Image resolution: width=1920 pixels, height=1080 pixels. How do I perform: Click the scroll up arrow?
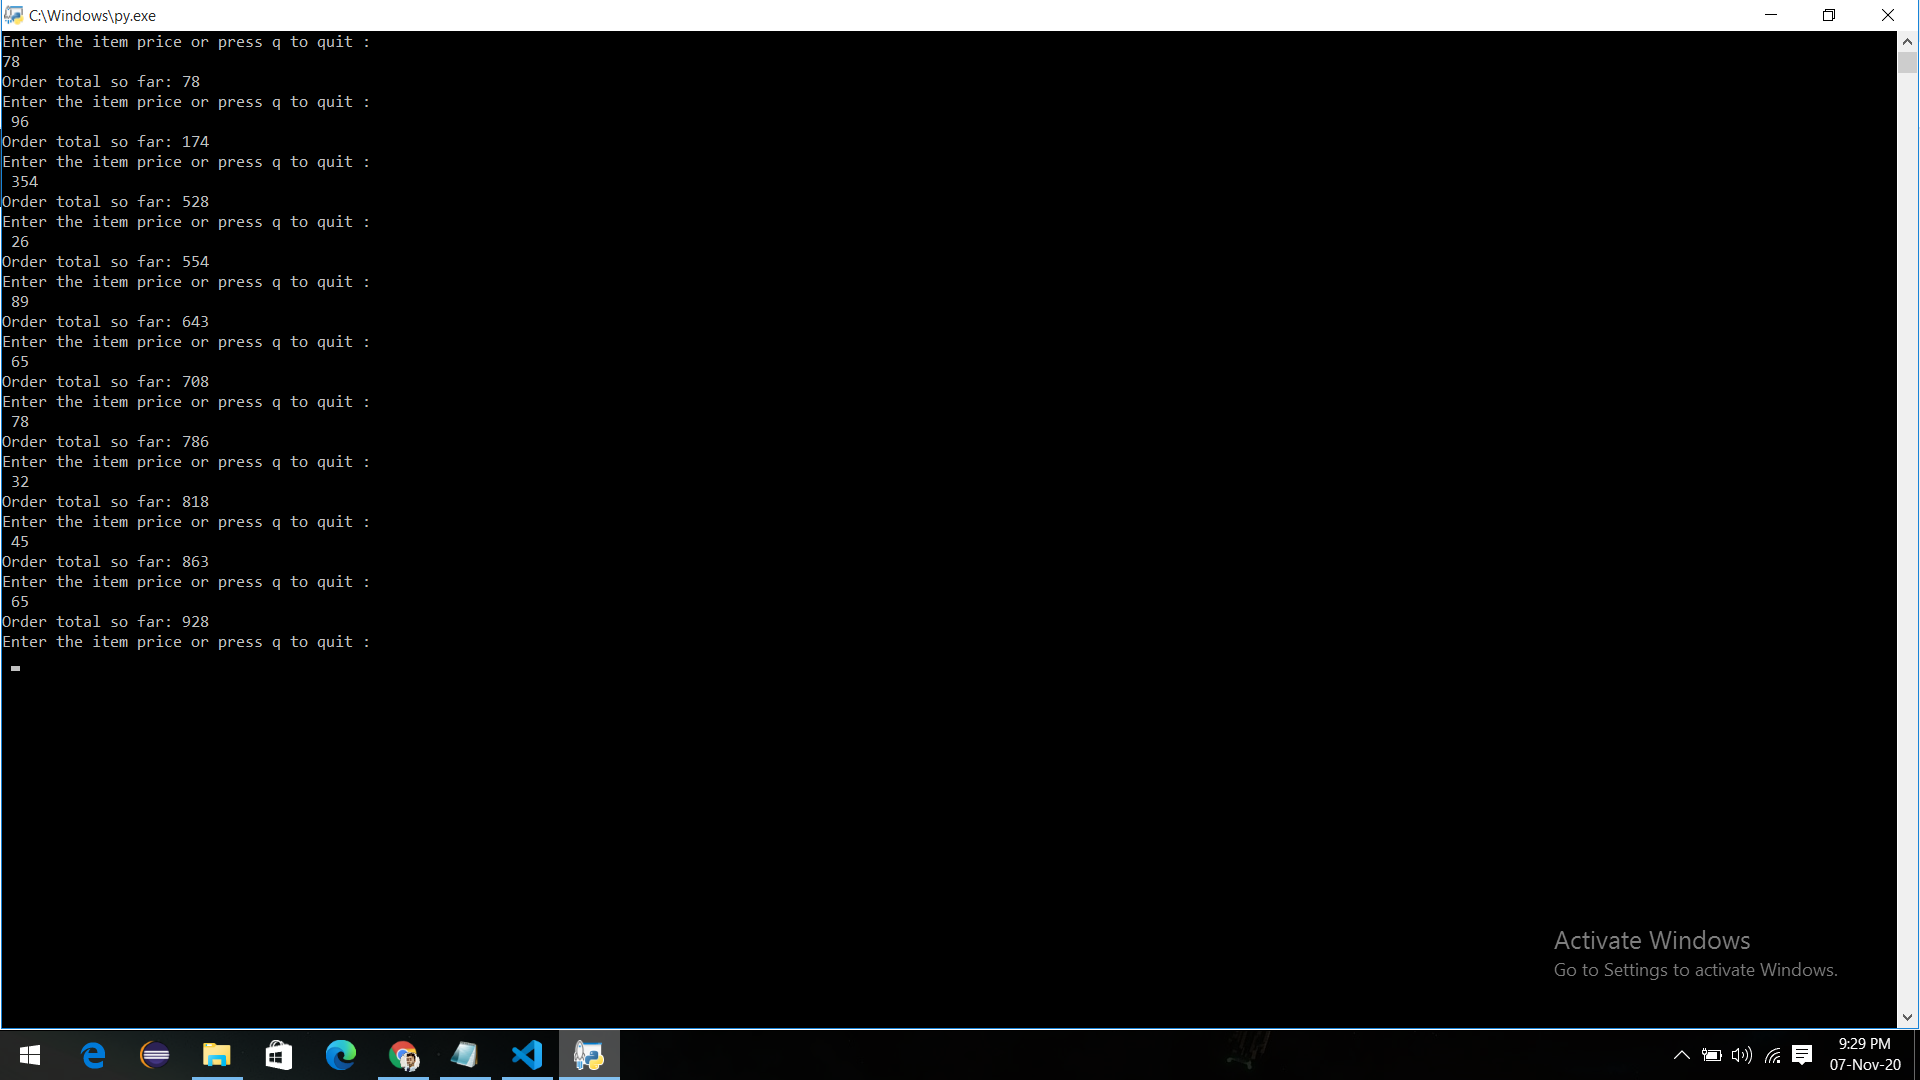1907,42
